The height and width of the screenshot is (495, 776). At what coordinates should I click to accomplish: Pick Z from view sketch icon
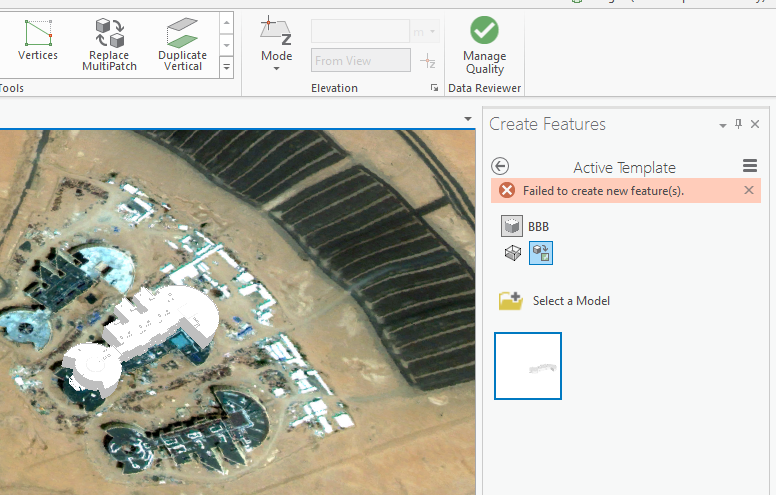428,61
